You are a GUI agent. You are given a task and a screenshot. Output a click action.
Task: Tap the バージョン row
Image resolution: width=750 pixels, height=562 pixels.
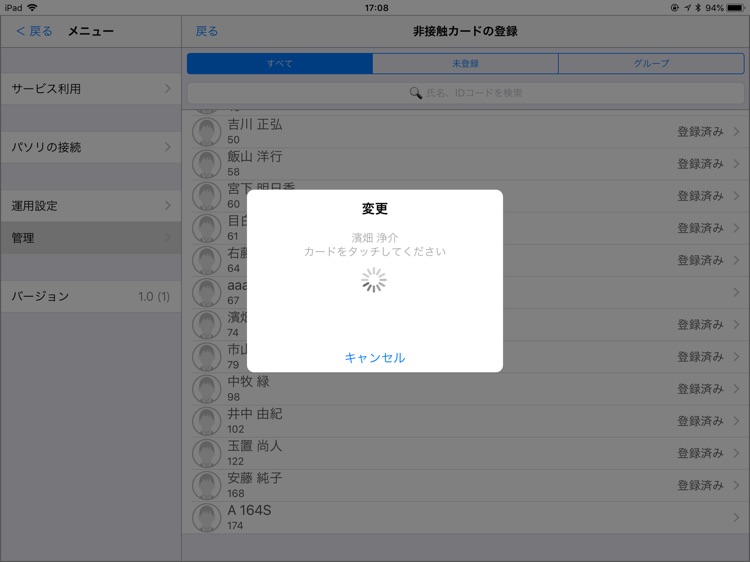click(91, 297)
